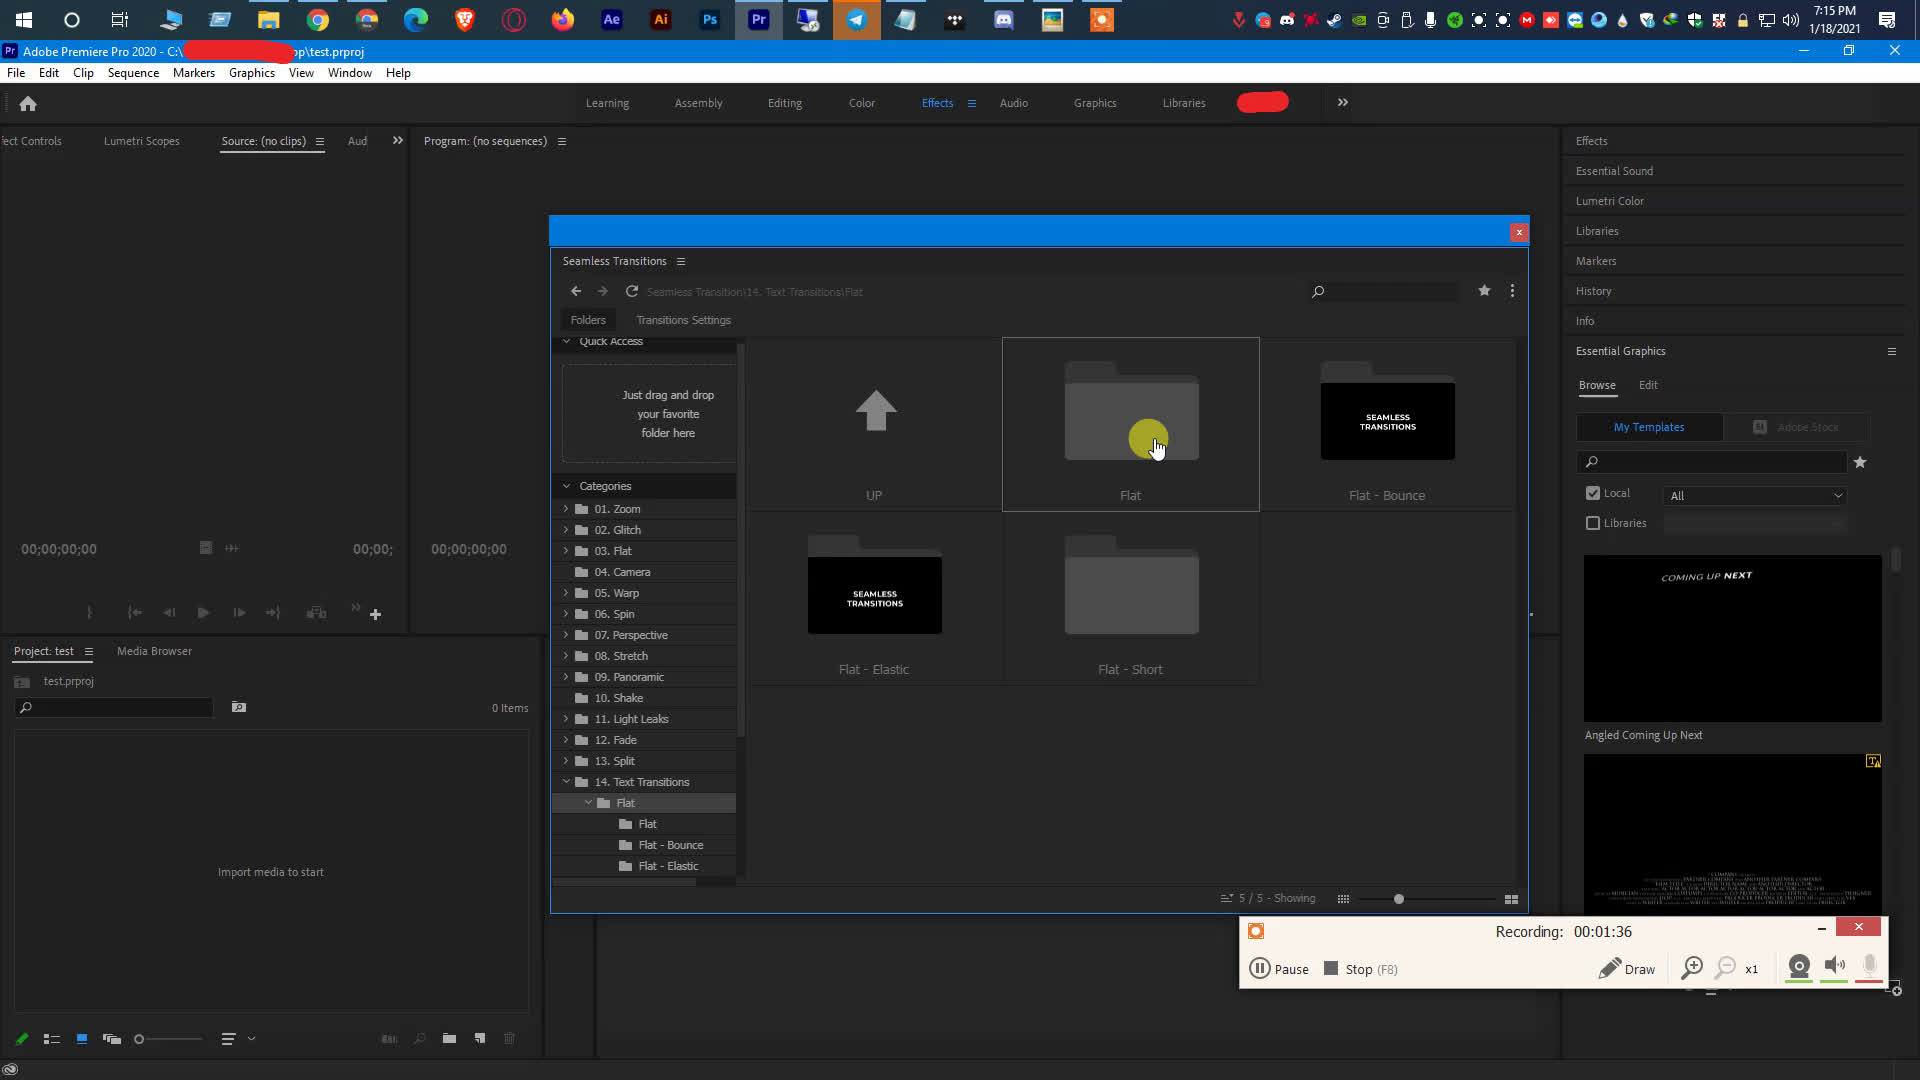This screenshot has height=1080, width=1920.
Task: Click create bin from search icon
Action: 239,707
